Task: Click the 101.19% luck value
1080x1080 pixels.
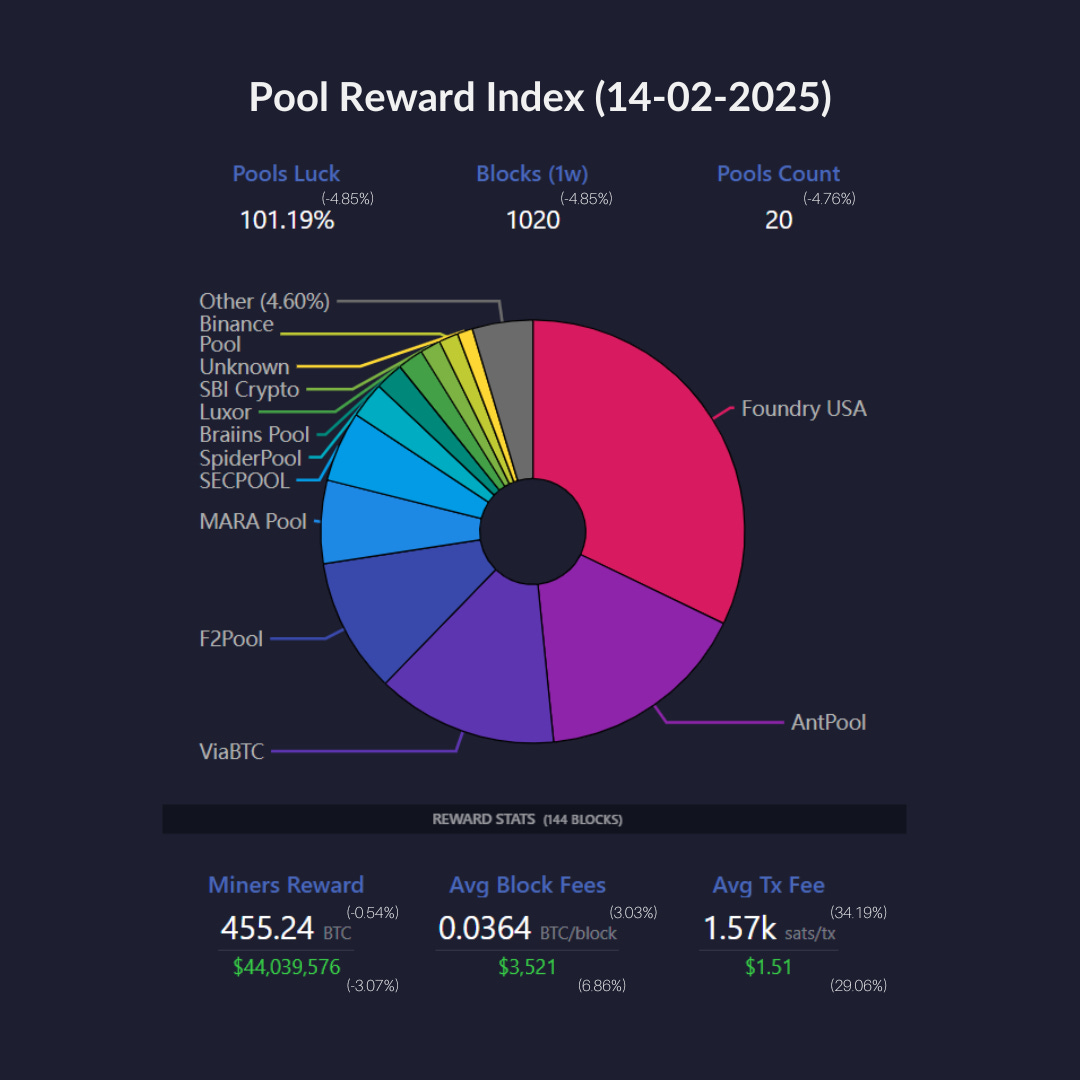Action: 287,220
